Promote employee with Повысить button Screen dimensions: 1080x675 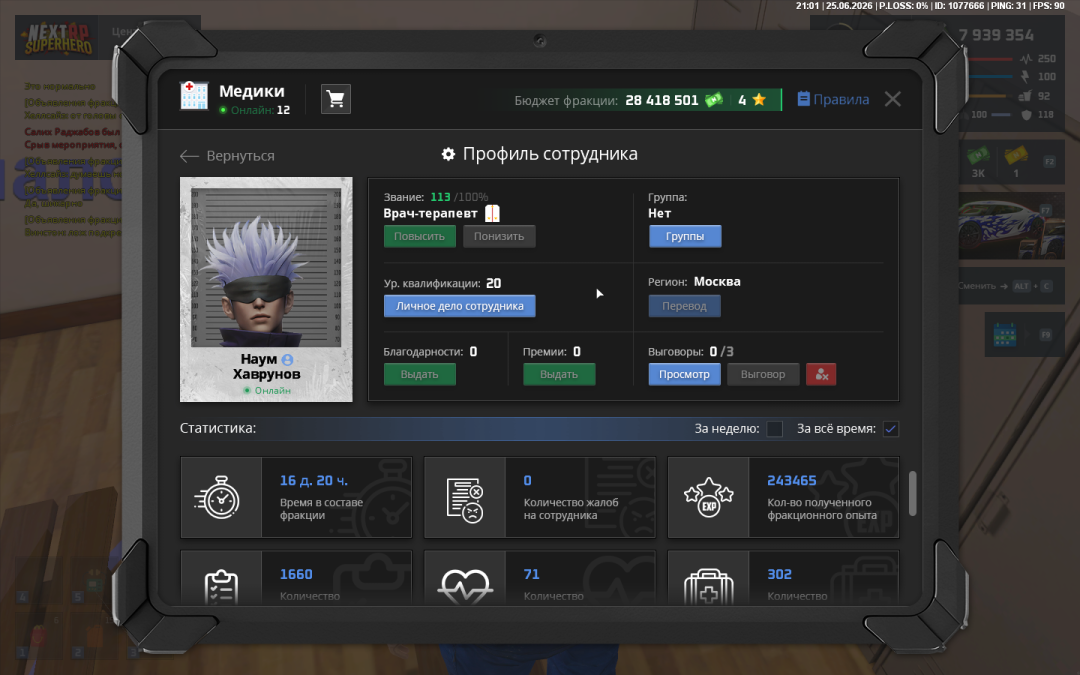click(x=419, y=236)
